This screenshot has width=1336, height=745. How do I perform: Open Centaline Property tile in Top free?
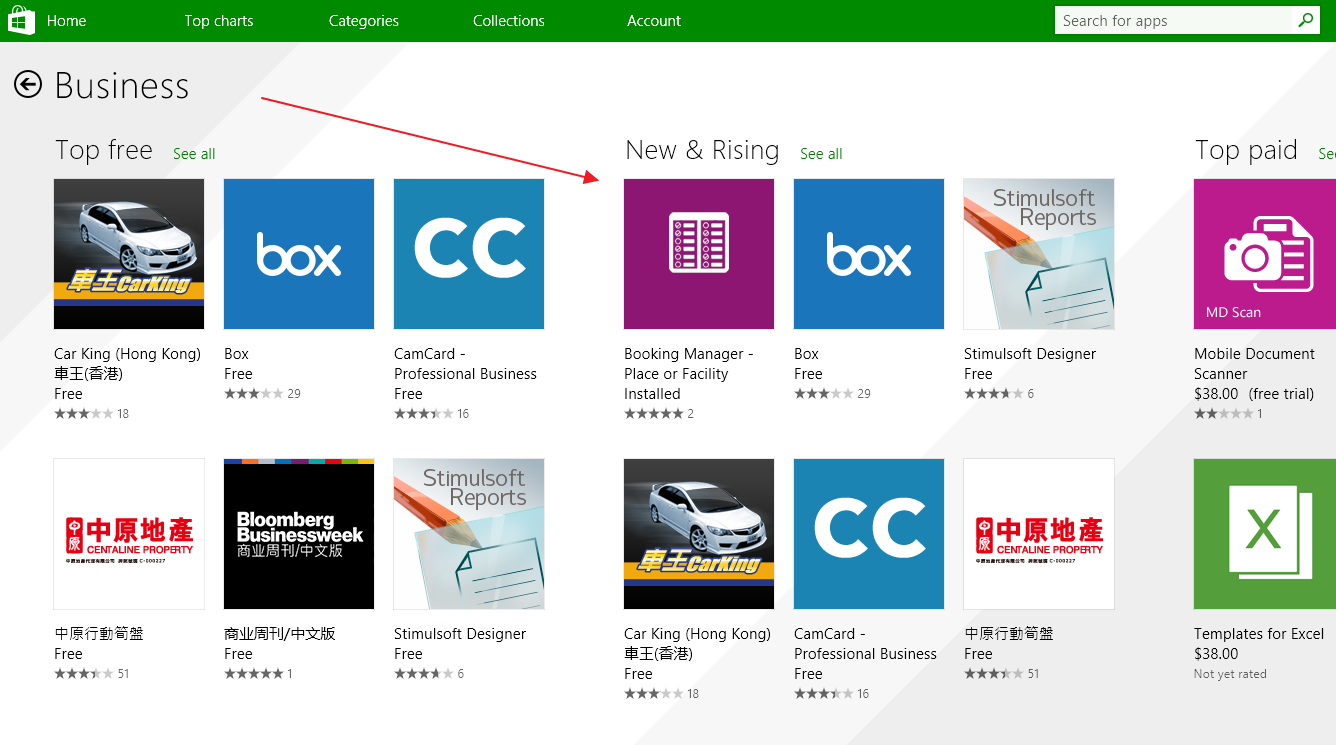129,534
